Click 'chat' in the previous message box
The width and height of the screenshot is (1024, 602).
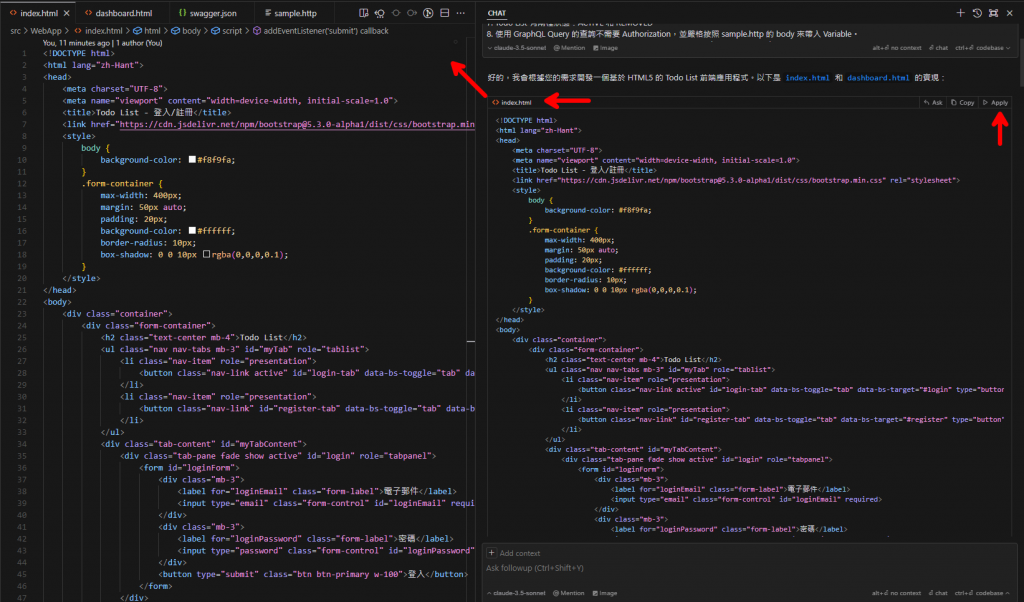[x=938, y=48]
